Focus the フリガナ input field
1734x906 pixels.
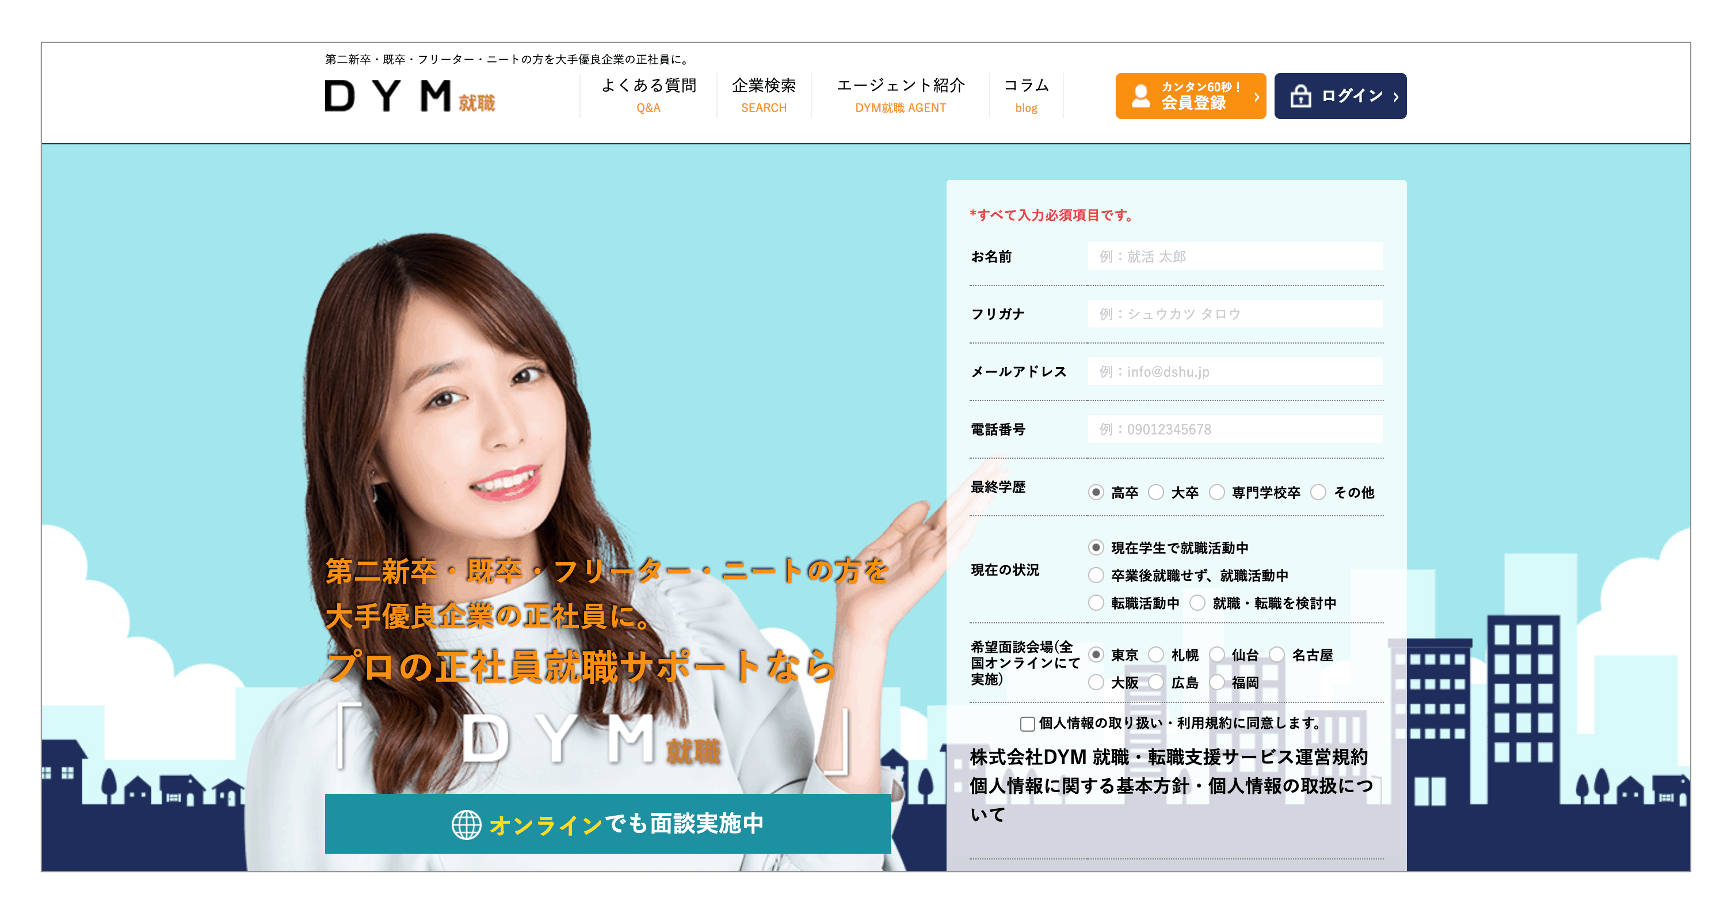1235,314
